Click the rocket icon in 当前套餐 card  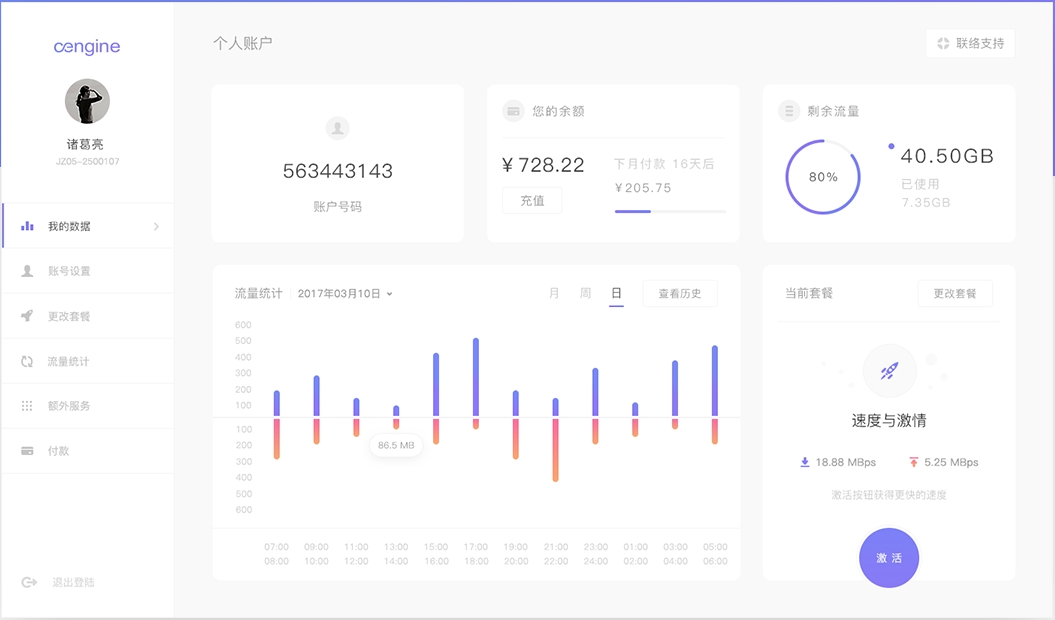pos(889,371)
